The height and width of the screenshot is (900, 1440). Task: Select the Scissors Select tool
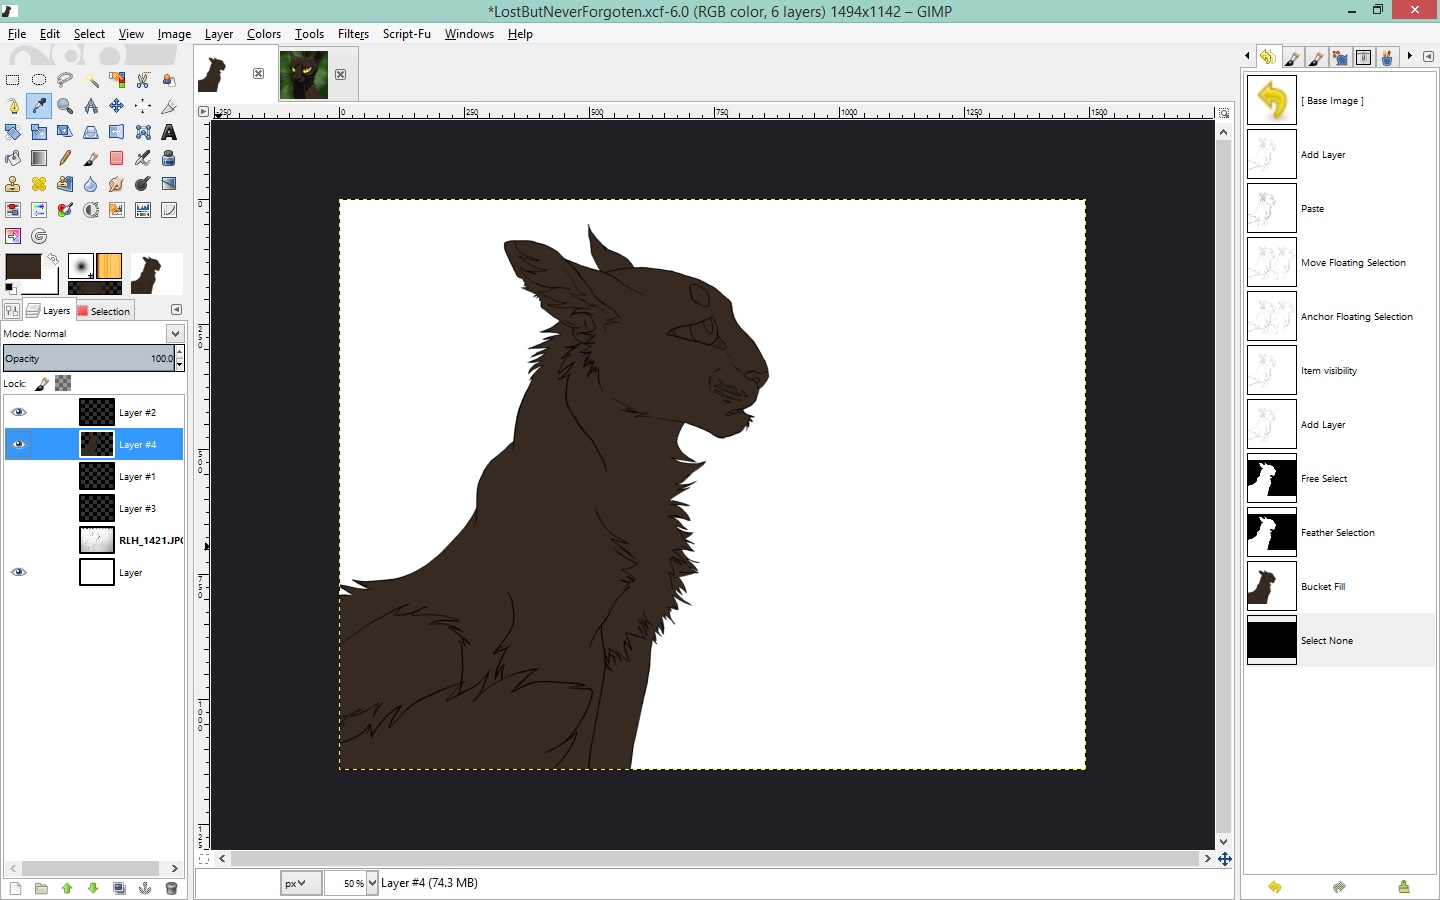(143, 80)
